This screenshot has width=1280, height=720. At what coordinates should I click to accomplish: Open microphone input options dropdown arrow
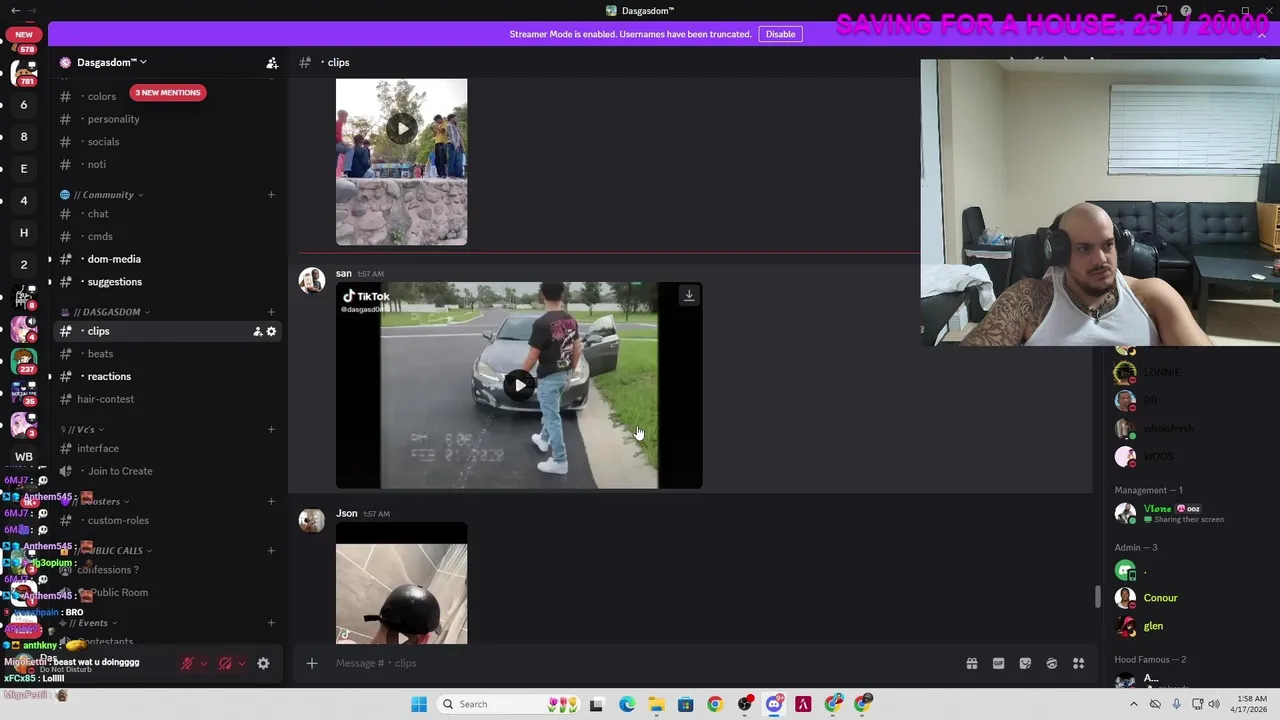pos(203,663)
